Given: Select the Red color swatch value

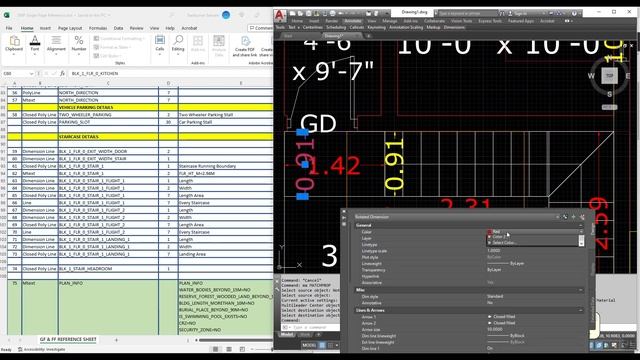Looking at the screenshot, I should [x=489, y=232].
